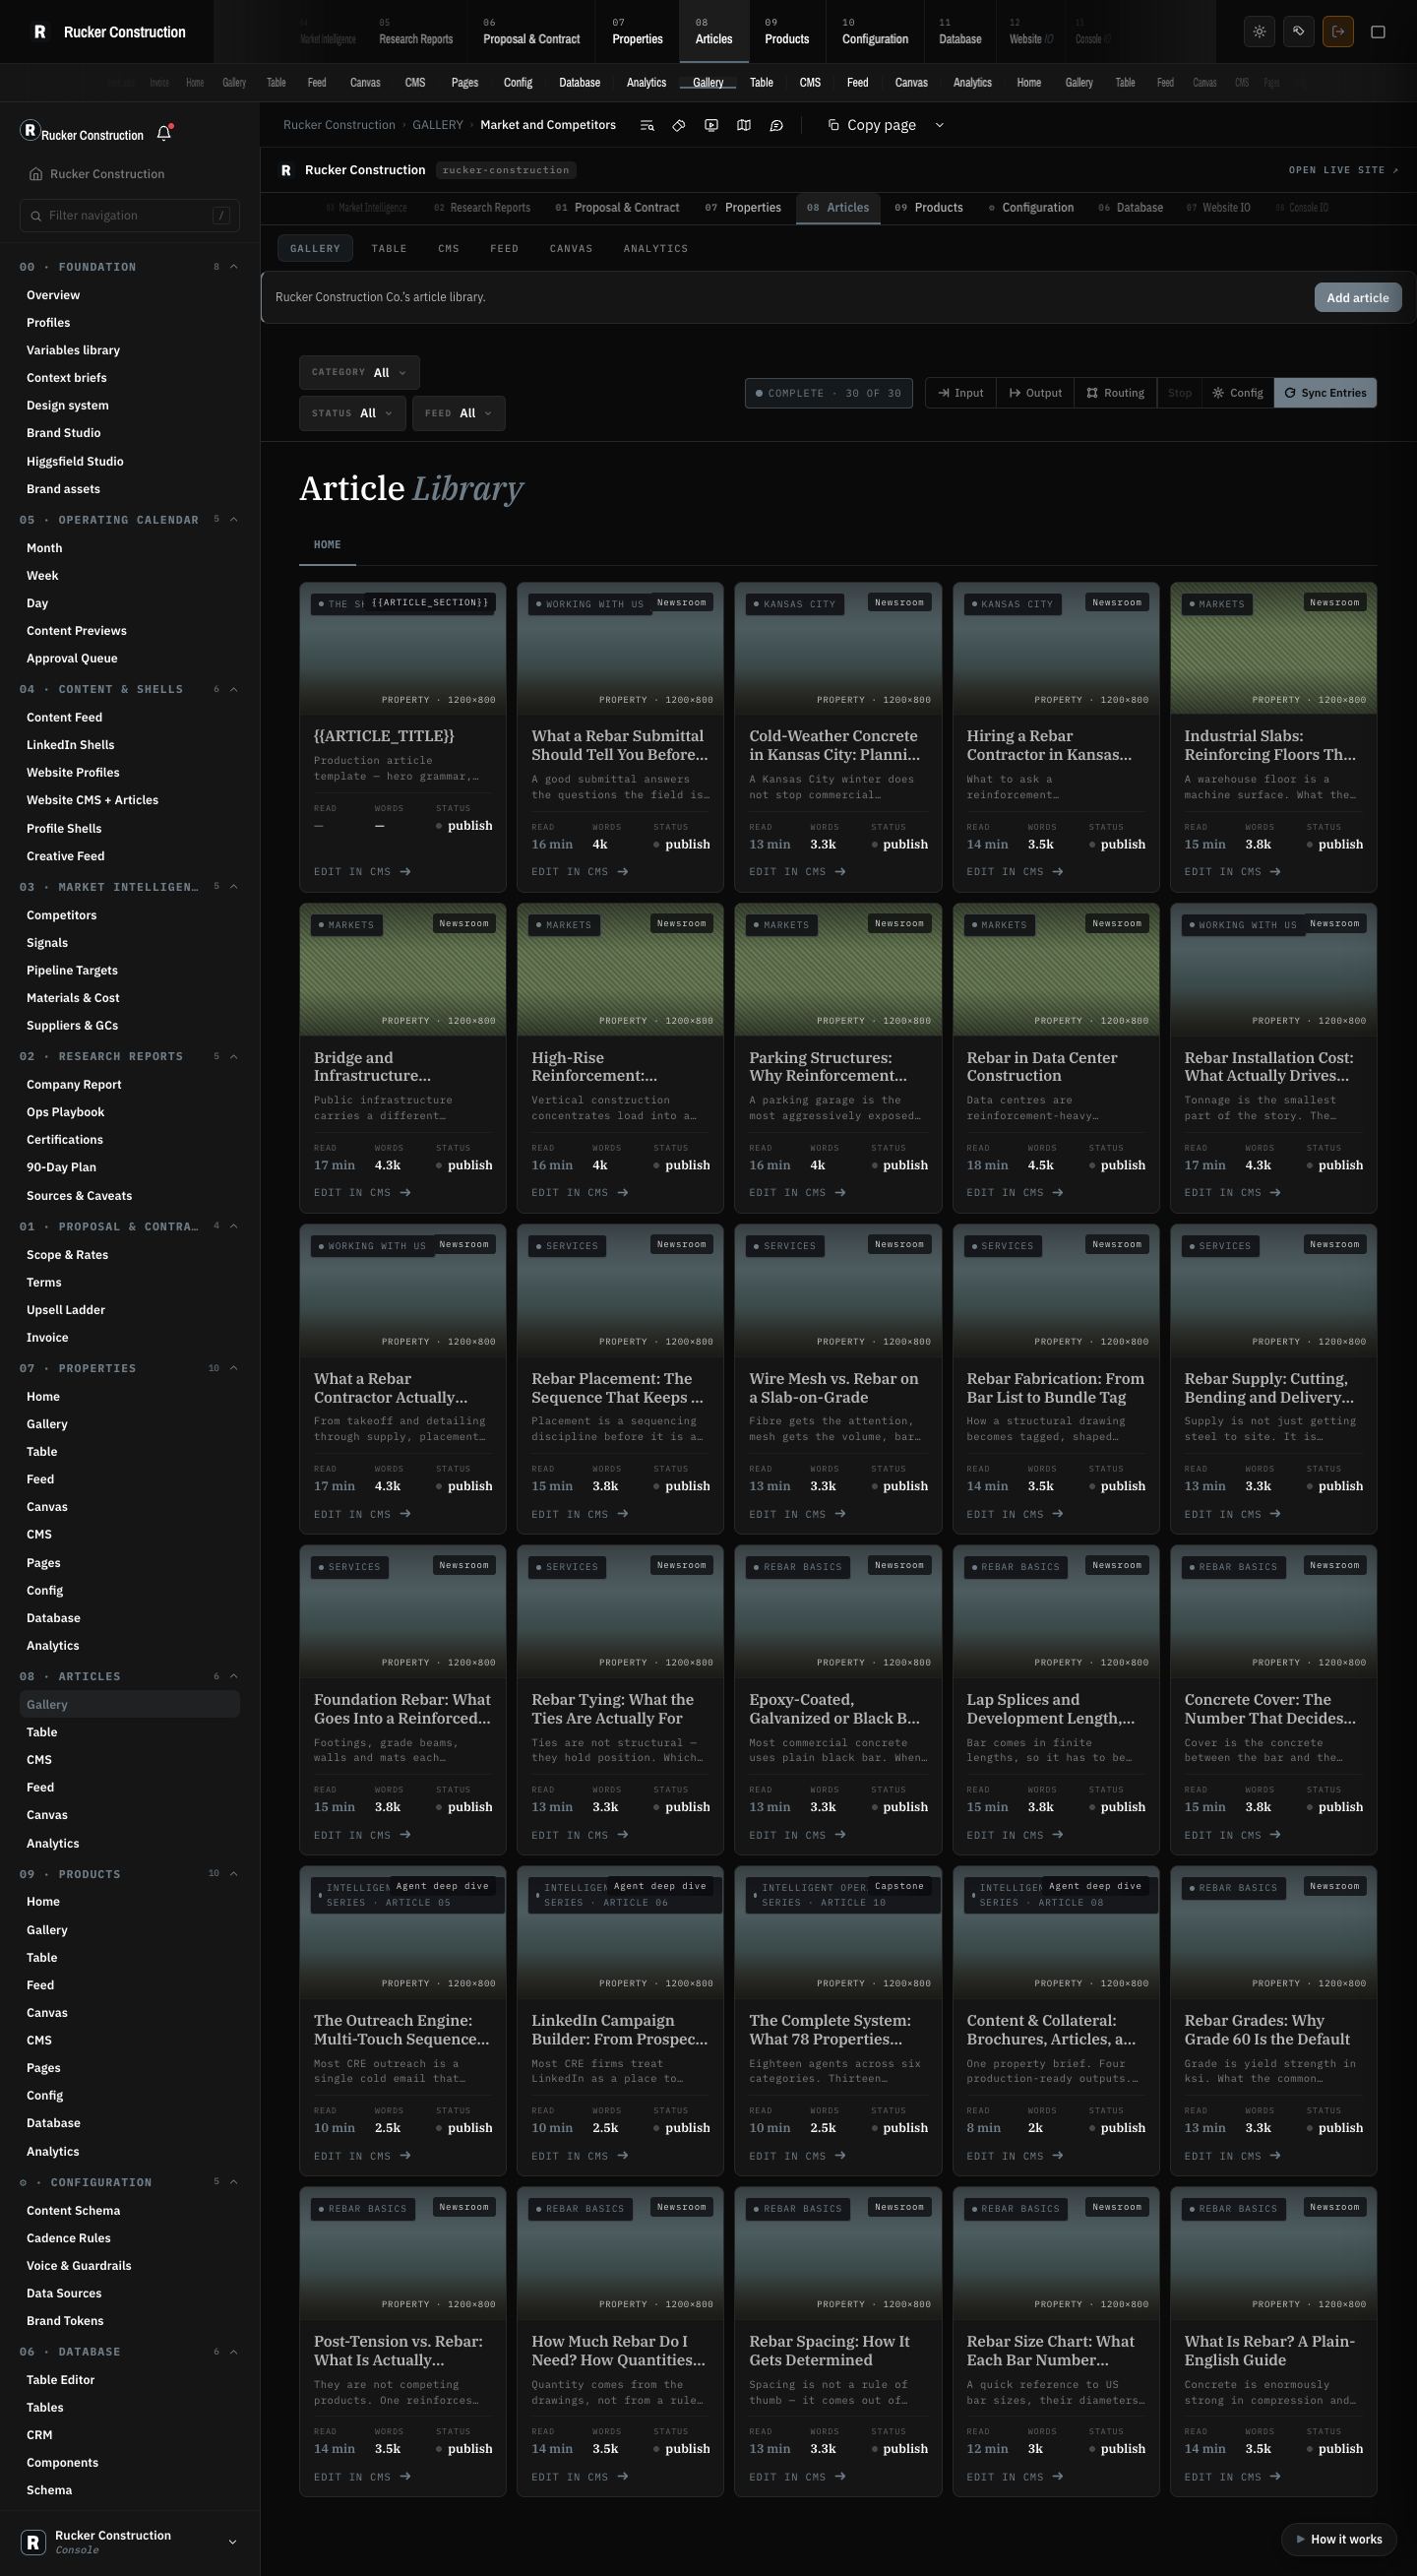Click the chat comment icon in breadcrumb bar
Screen dimensions: 1417x2576
[776, 125]
